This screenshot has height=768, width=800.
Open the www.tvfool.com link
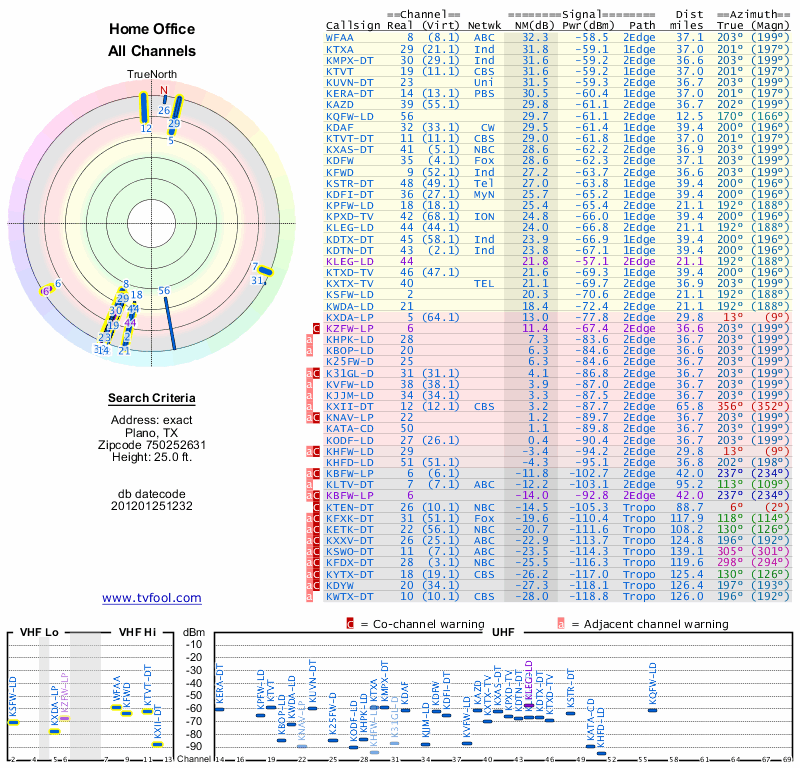(x=152, y=598)
